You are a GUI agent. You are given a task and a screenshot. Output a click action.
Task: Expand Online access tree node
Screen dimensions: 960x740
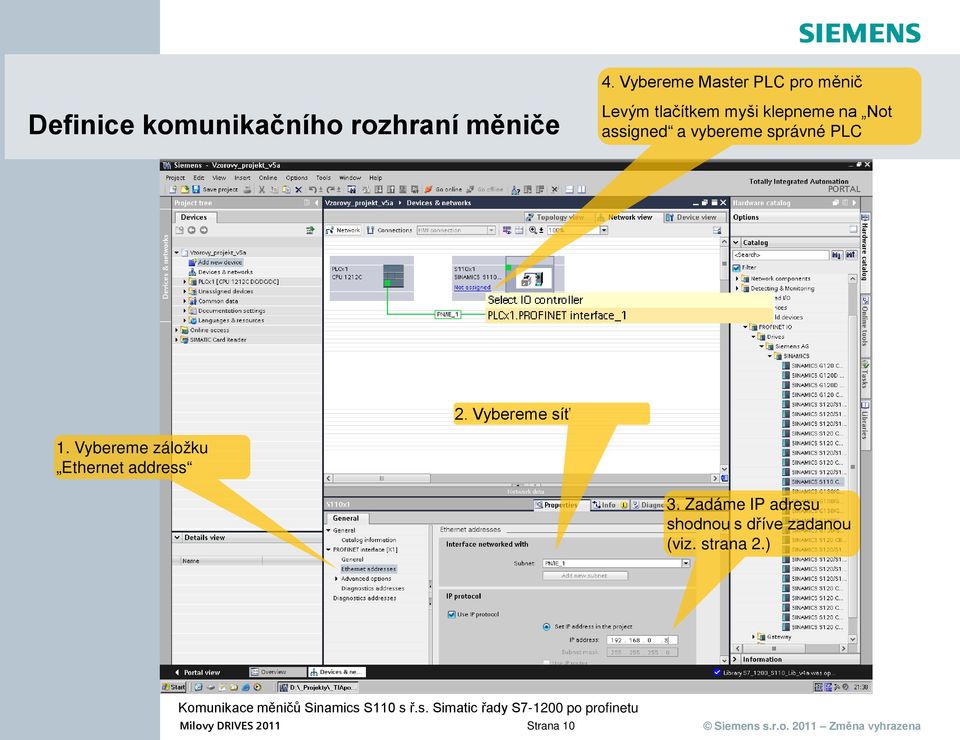click(176, 330)
